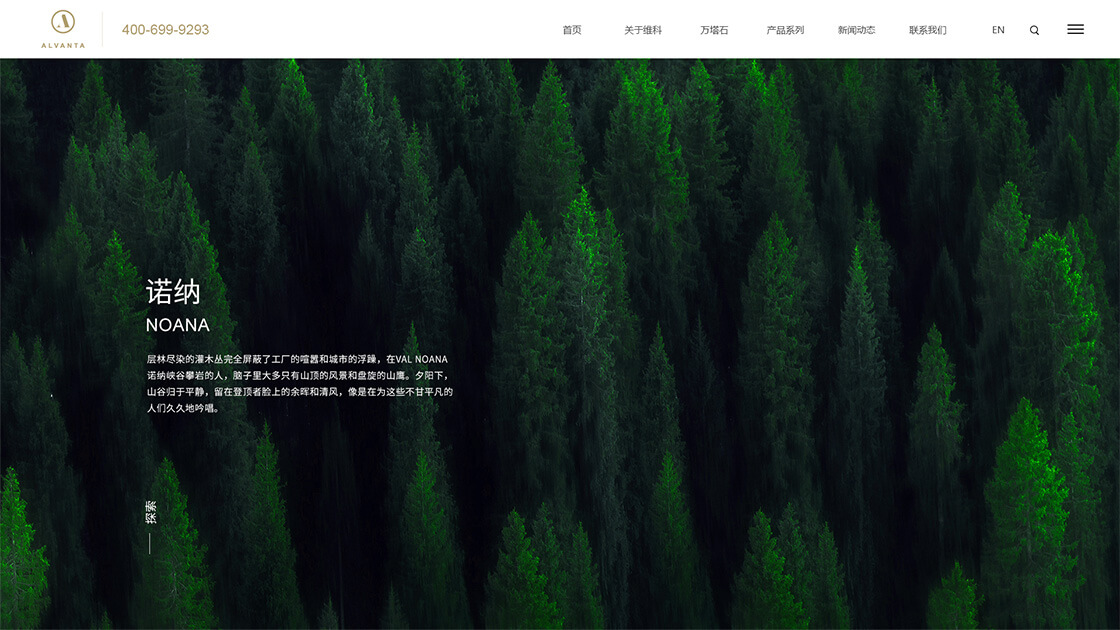This screenshot has height=630, width=1120.
Task: Open search with the magnifier icon
Action: pos(1034,30)
